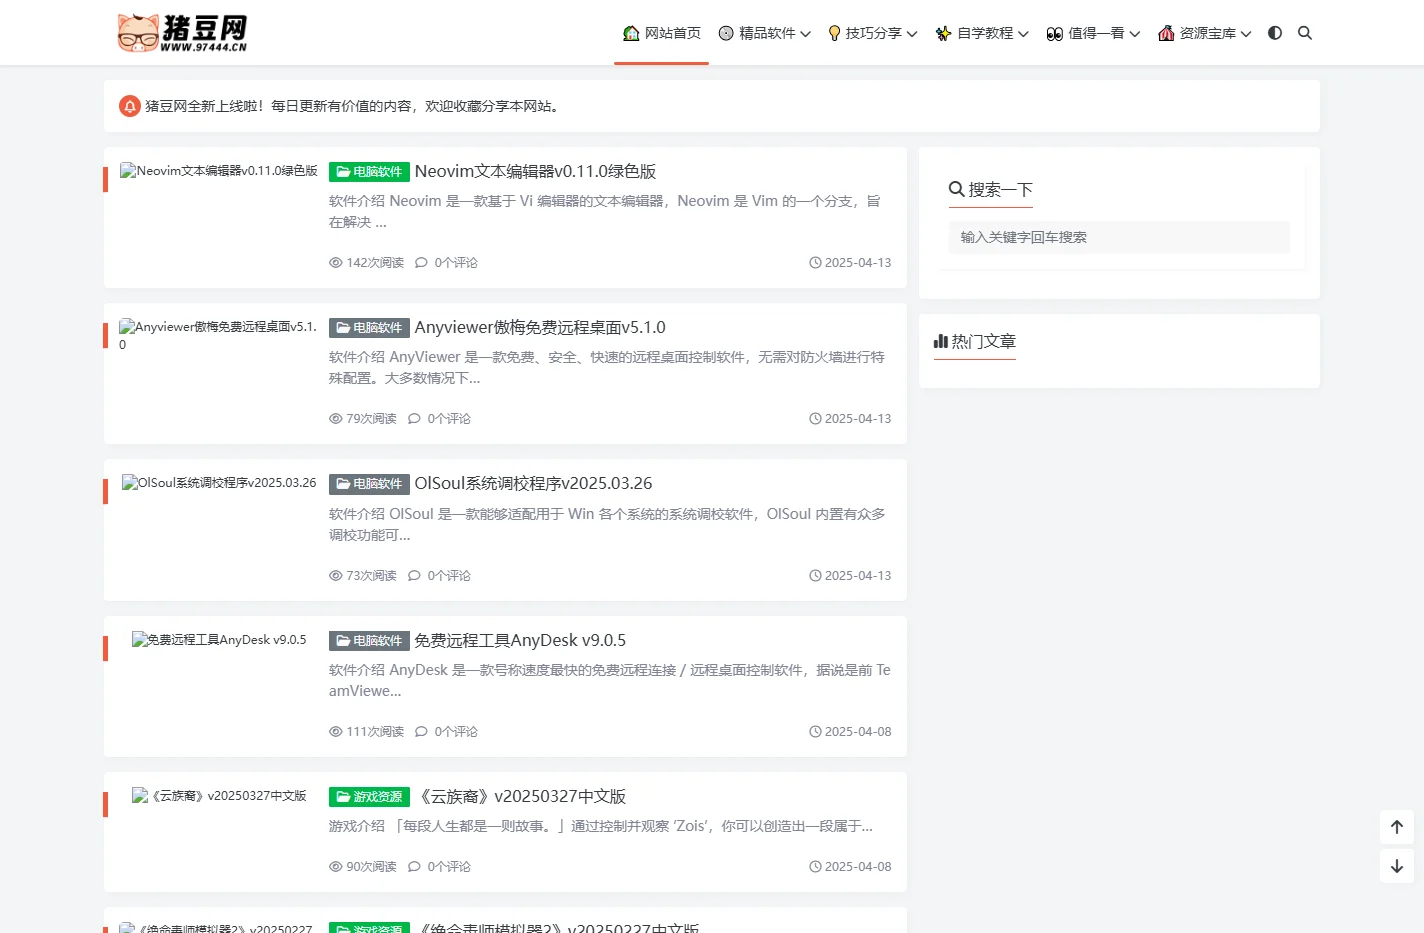This screenshot has width=1424, height=933.
Task: Expand 精品软件 dropdown menu
Action: click(x=765, y=33)
